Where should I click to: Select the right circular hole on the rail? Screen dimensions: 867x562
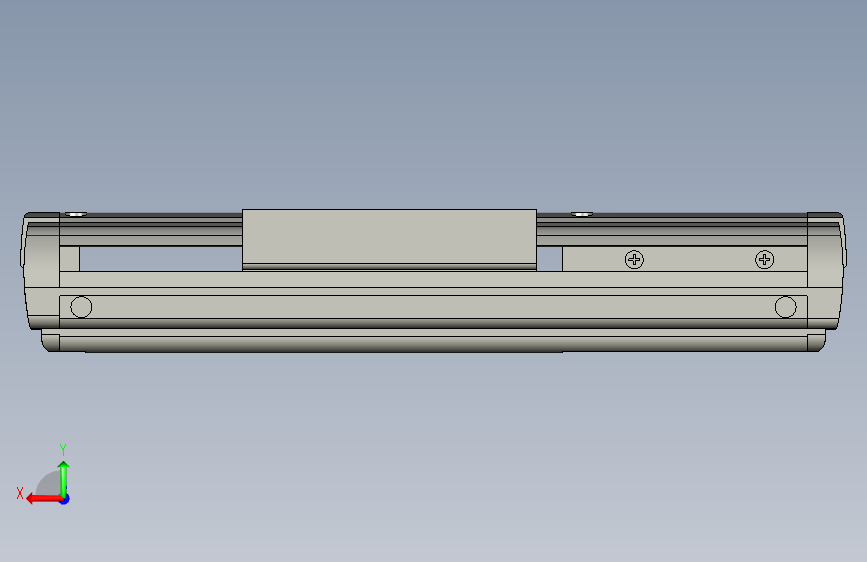786,307
